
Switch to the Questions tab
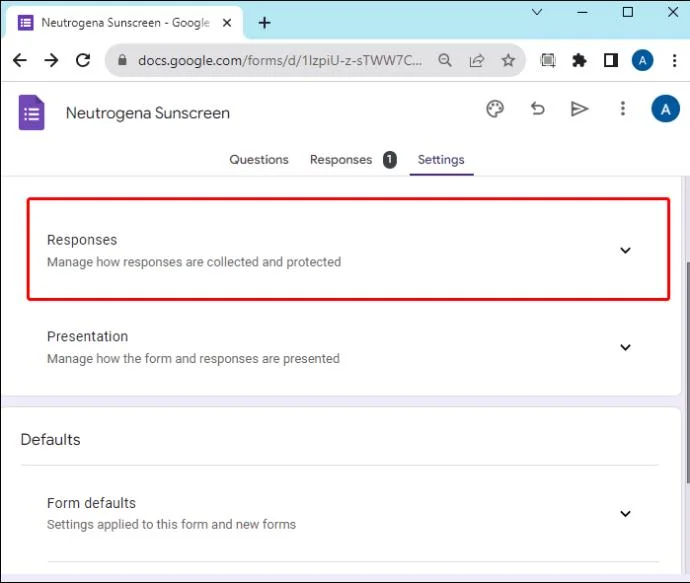259,159
